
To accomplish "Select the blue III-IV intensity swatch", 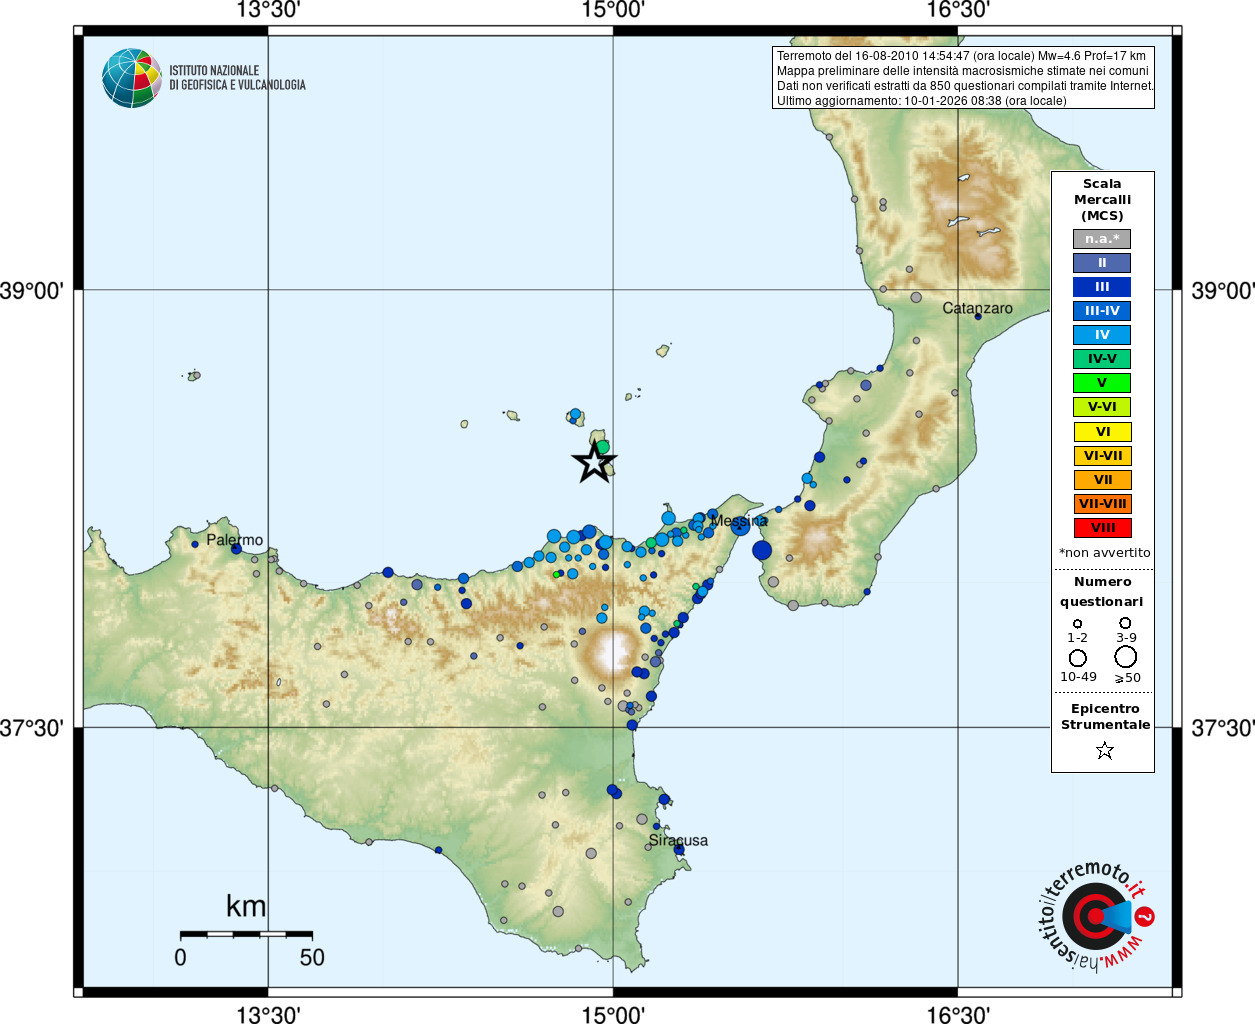I will click(x=1102, y=311).
